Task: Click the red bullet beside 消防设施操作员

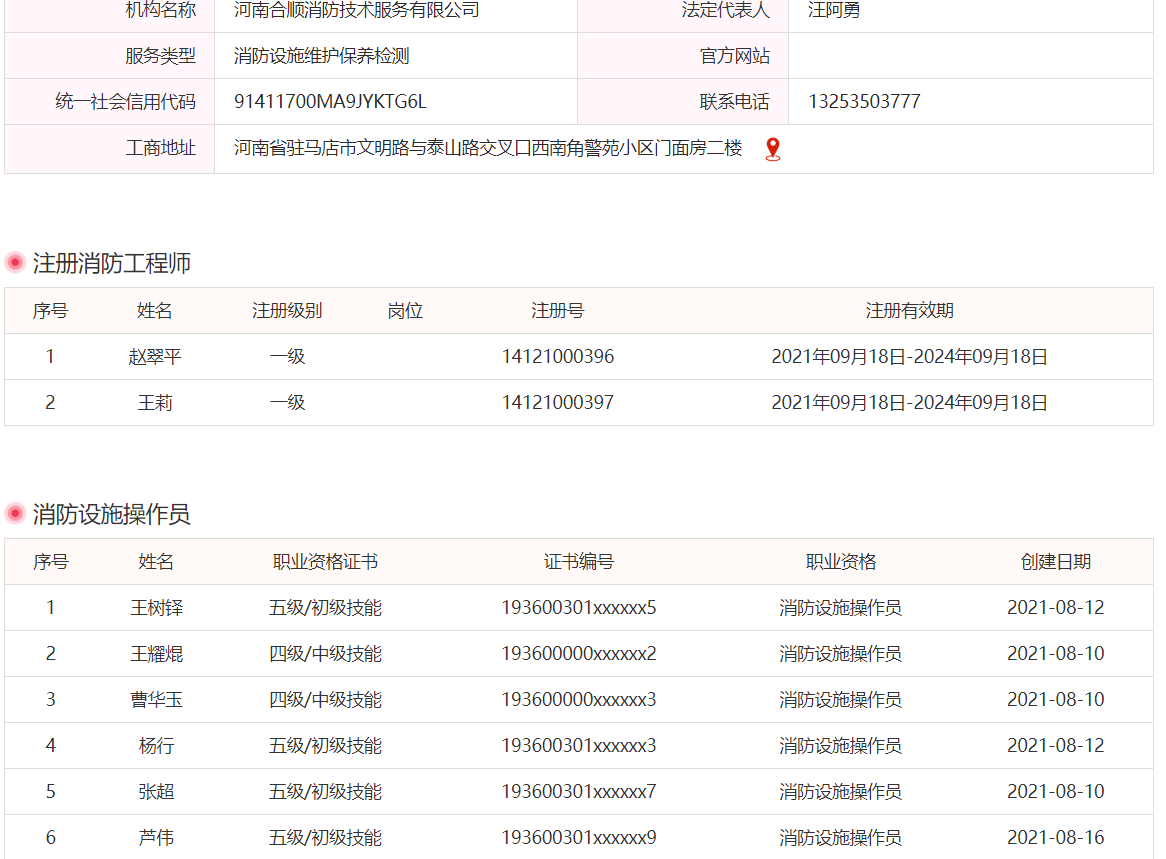Action: coord(15,514)
